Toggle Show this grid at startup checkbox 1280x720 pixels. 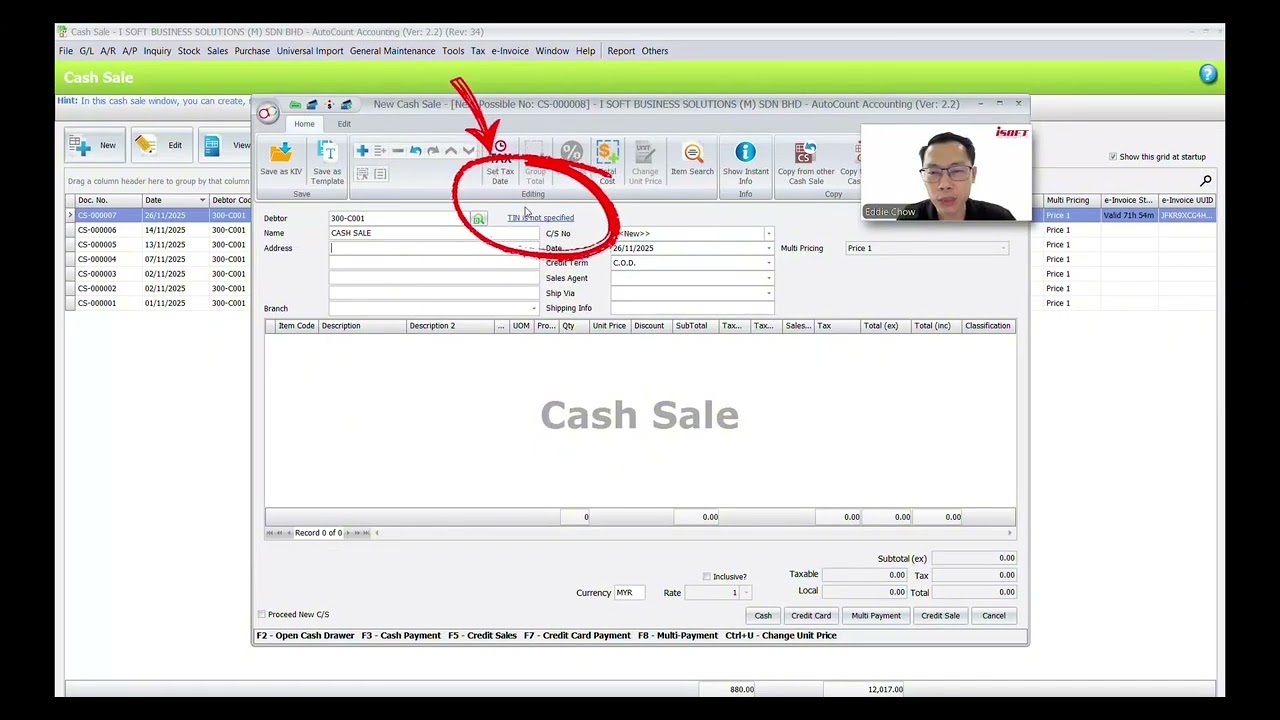(1113, 157)
